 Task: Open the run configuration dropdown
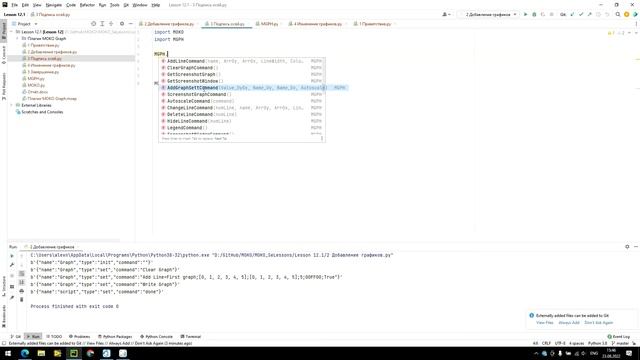489,14
